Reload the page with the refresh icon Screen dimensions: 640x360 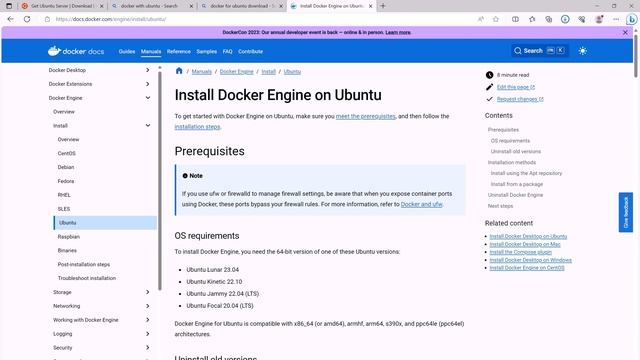click(27, 19)
